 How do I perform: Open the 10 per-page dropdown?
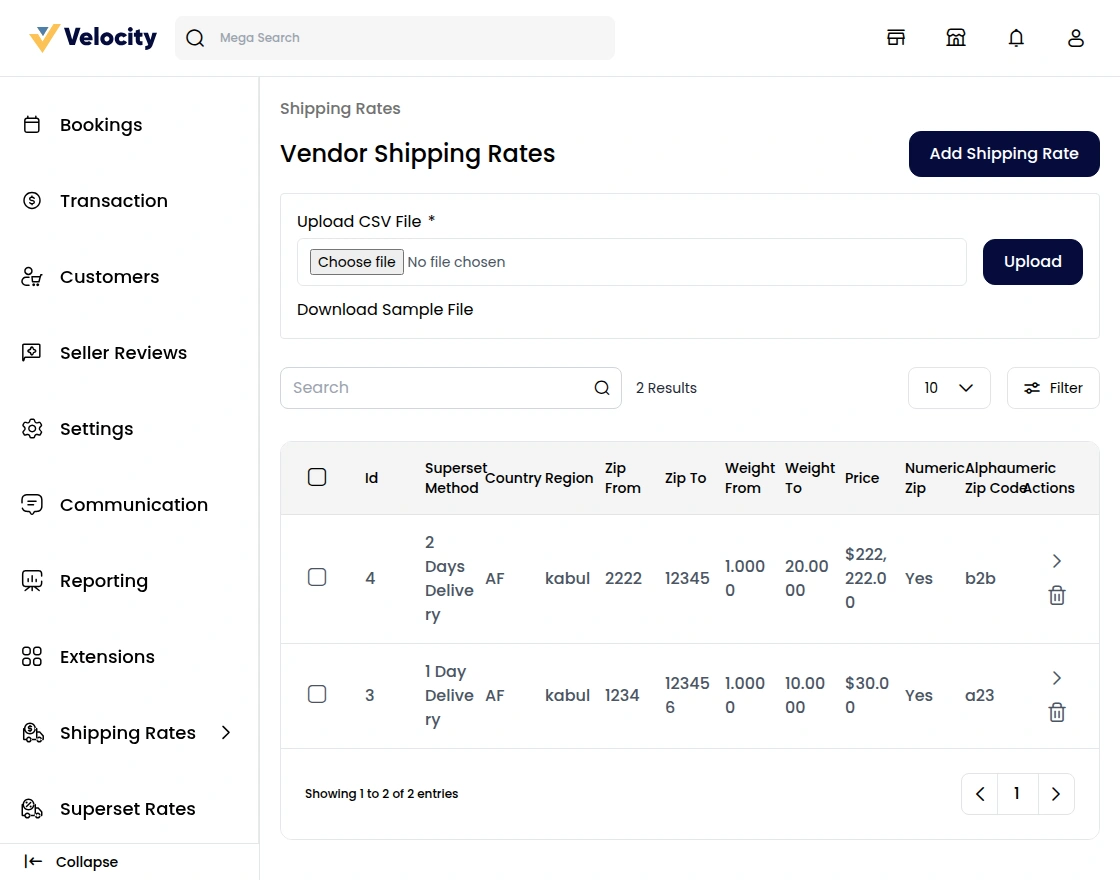(949, 388)
